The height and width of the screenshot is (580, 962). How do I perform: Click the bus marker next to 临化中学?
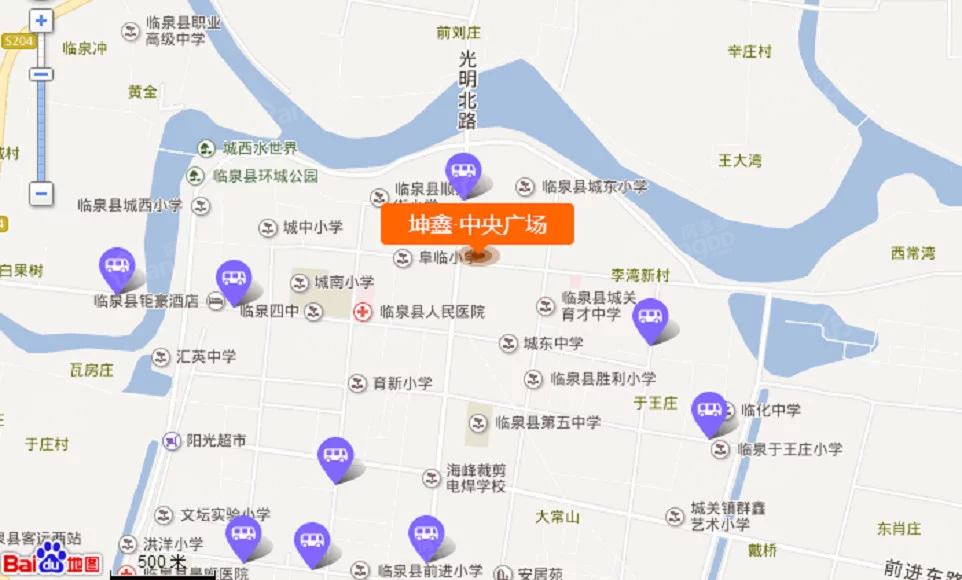709,414
